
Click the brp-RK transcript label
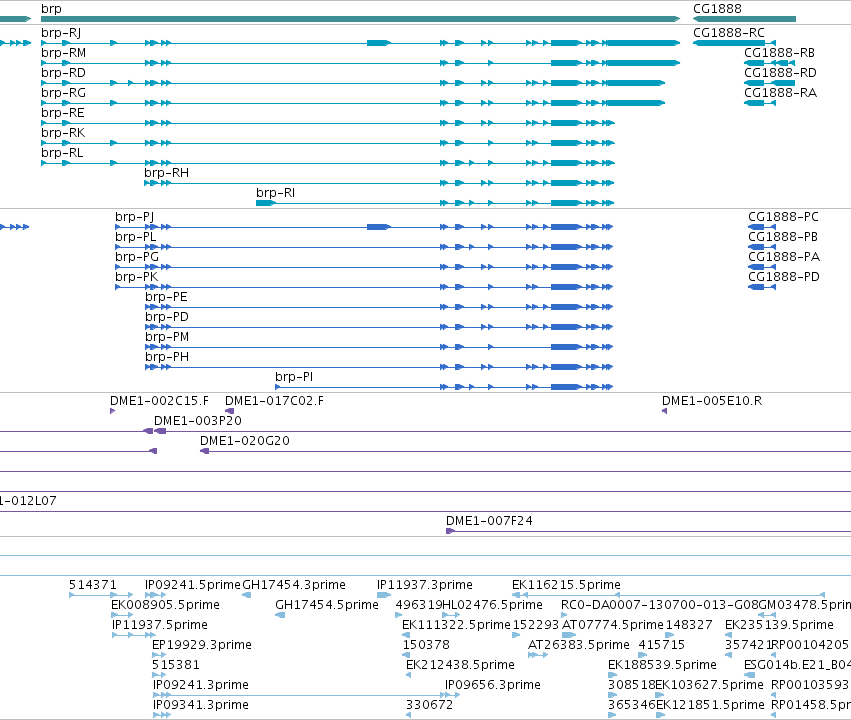[63, 133]
